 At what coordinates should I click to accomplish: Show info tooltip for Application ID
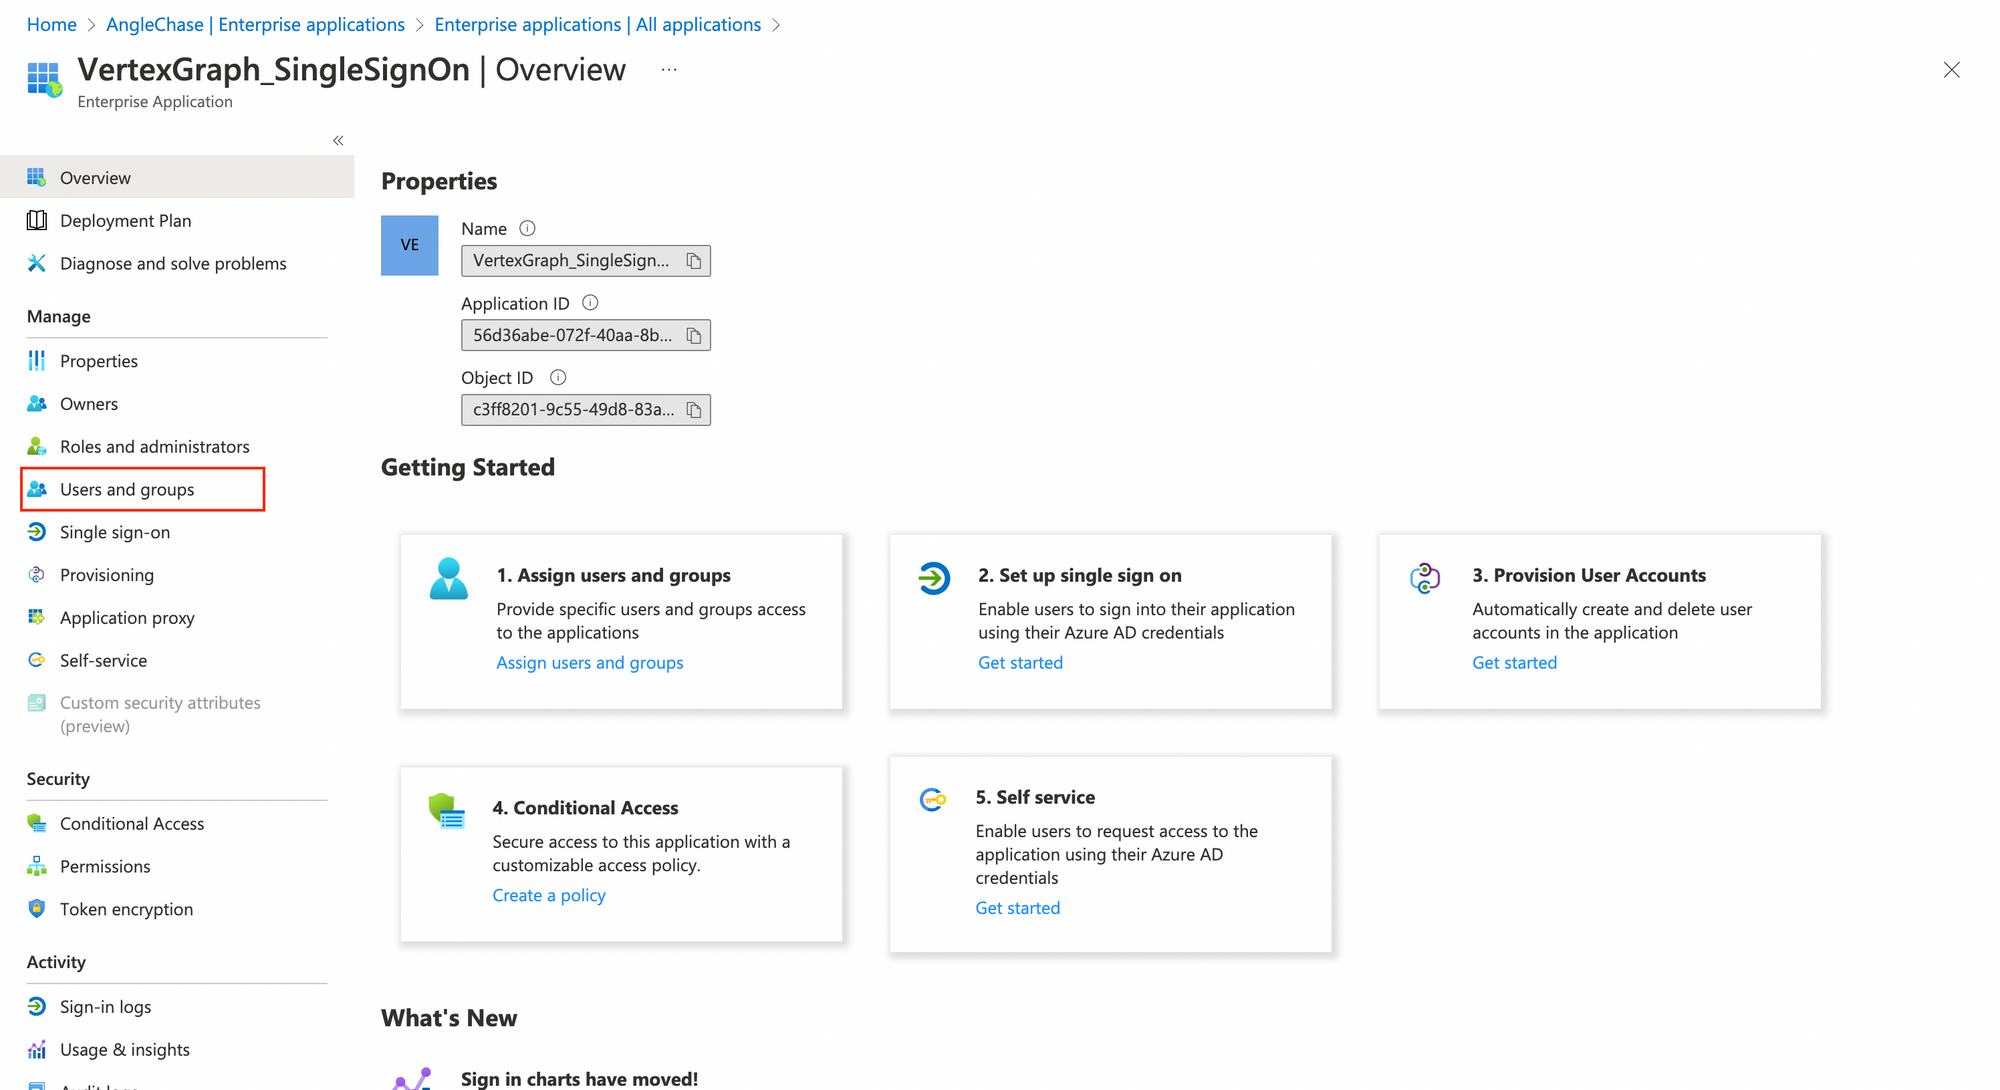tap(590, 302)
